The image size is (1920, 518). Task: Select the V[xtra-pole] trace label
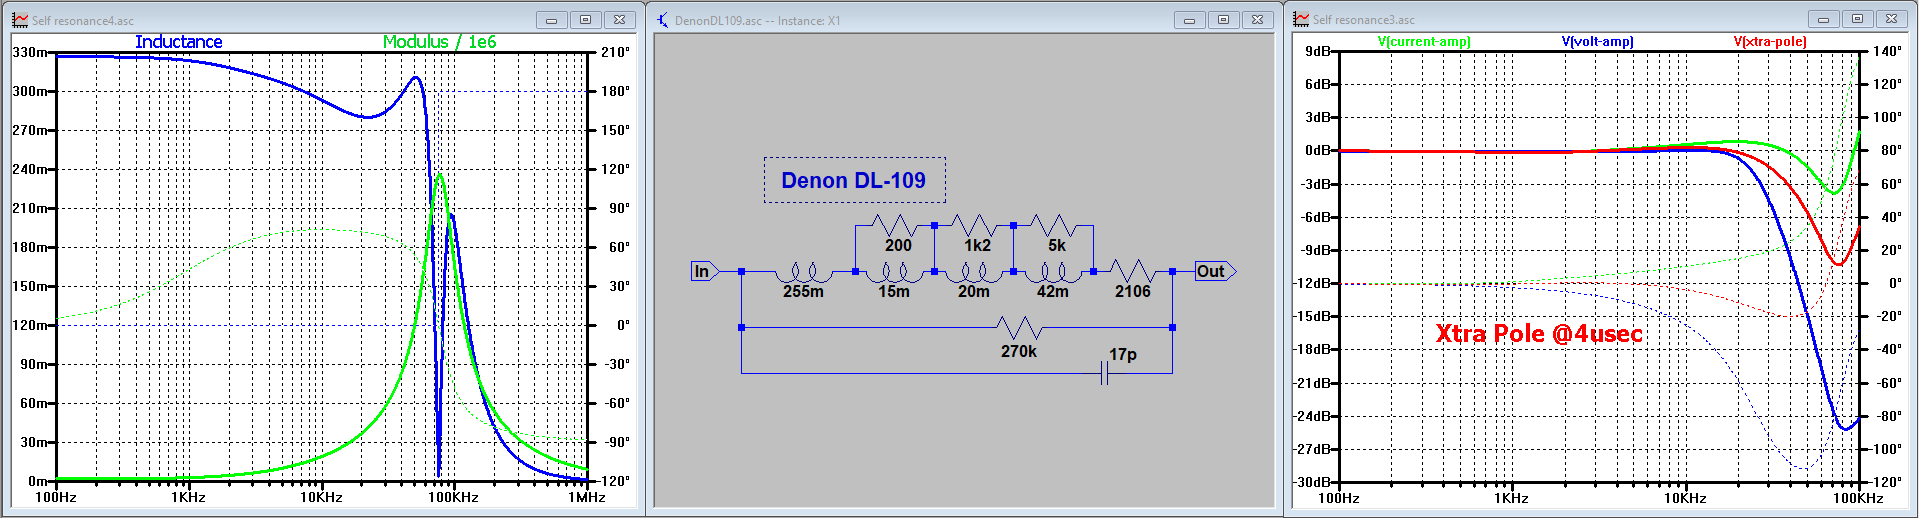[x=1770, y=41]
